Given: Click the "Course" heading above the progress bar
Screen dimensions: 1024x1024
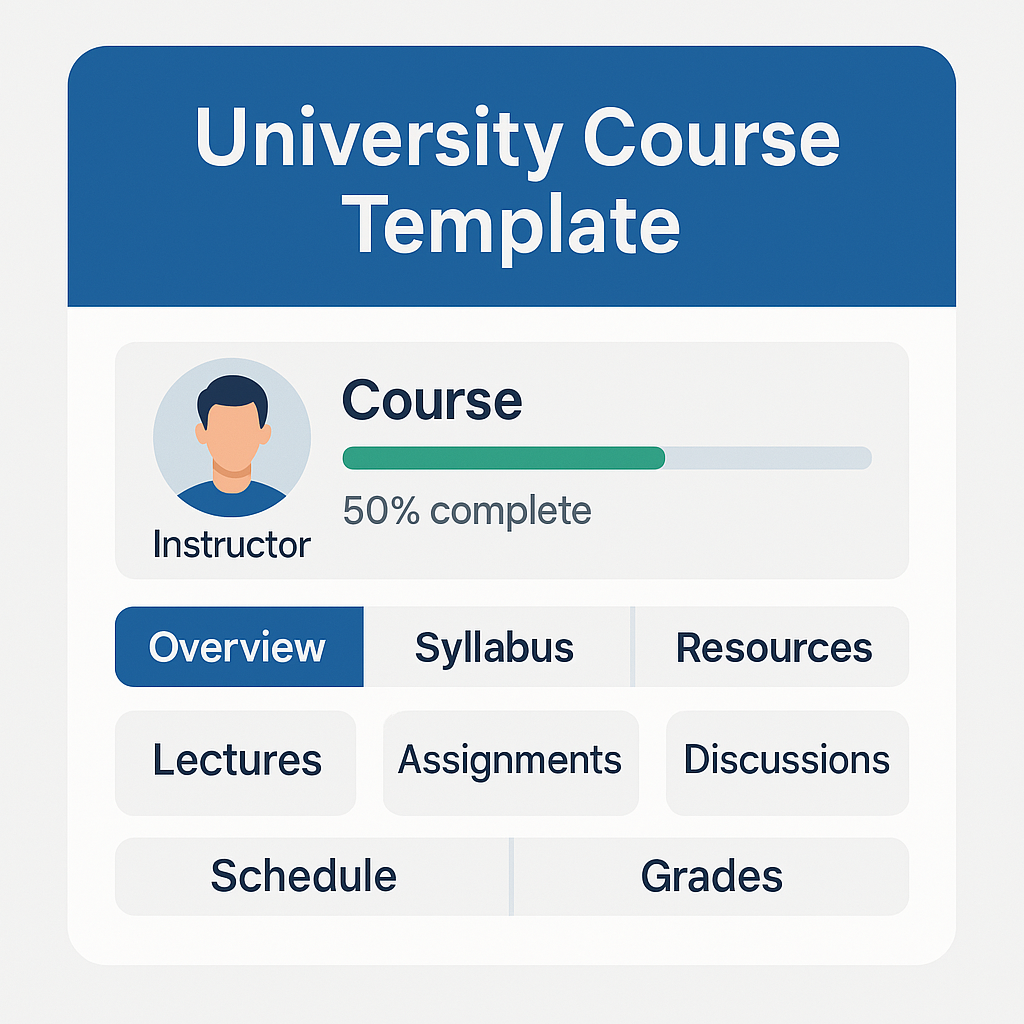Looking at the screenshot, I should (x=432, y=400).
